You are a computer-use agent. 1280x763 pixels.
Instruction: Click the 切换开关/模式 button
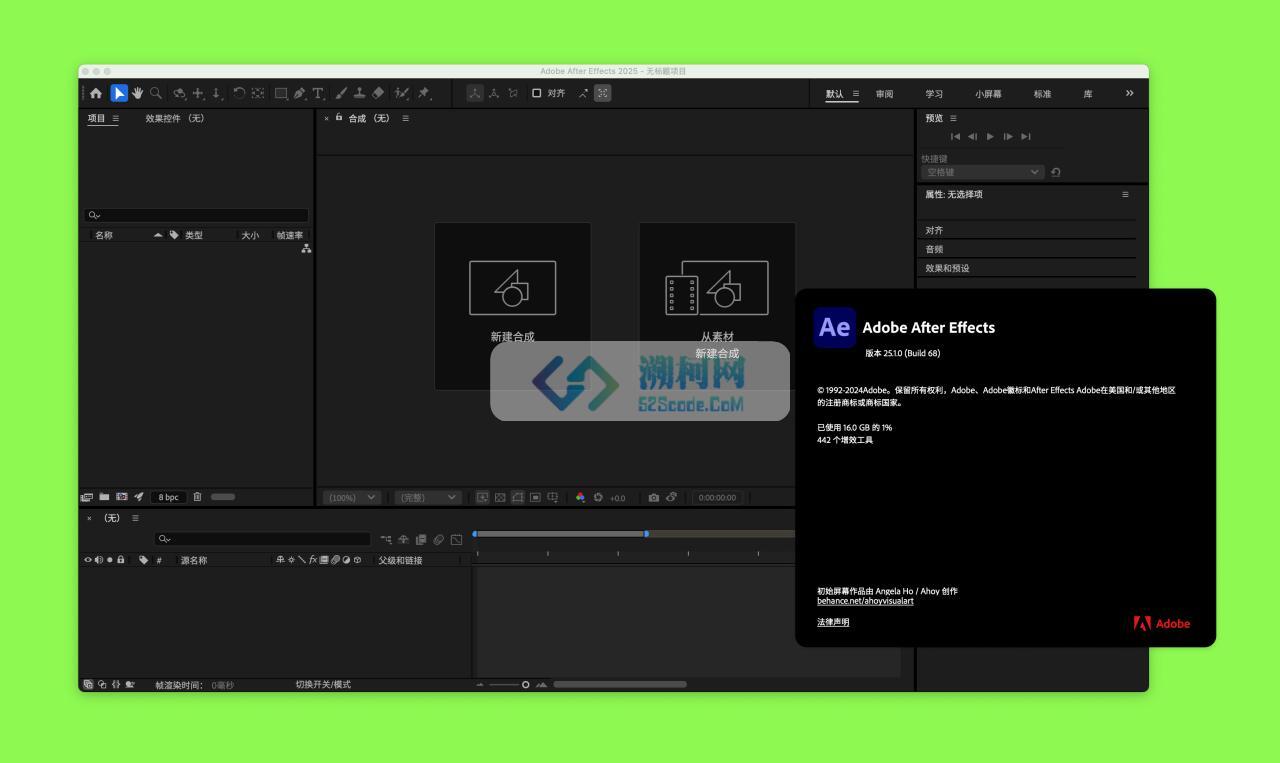323,685
